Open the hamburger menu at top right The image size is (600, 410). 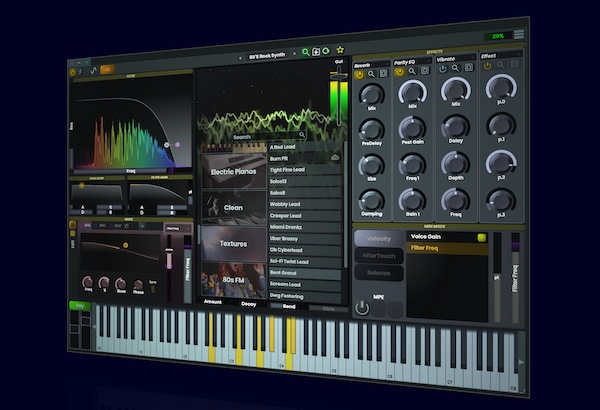pyautogui.click(x=519, y=34)
